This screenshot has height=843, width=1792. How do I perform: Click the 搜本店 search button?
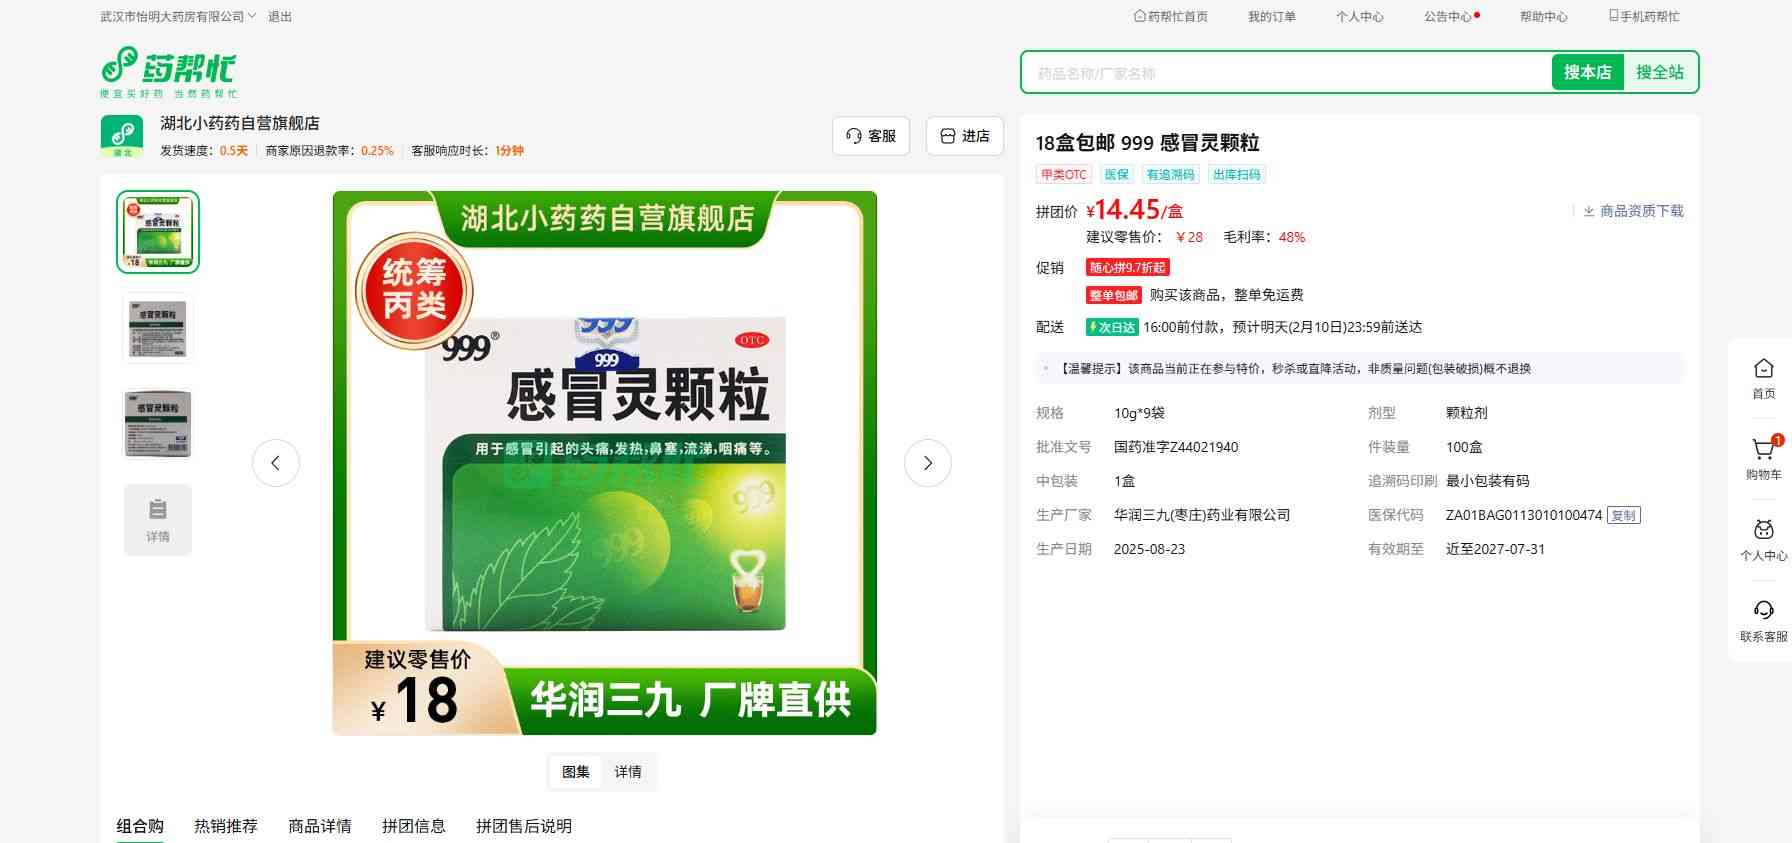click(1587, 72)
